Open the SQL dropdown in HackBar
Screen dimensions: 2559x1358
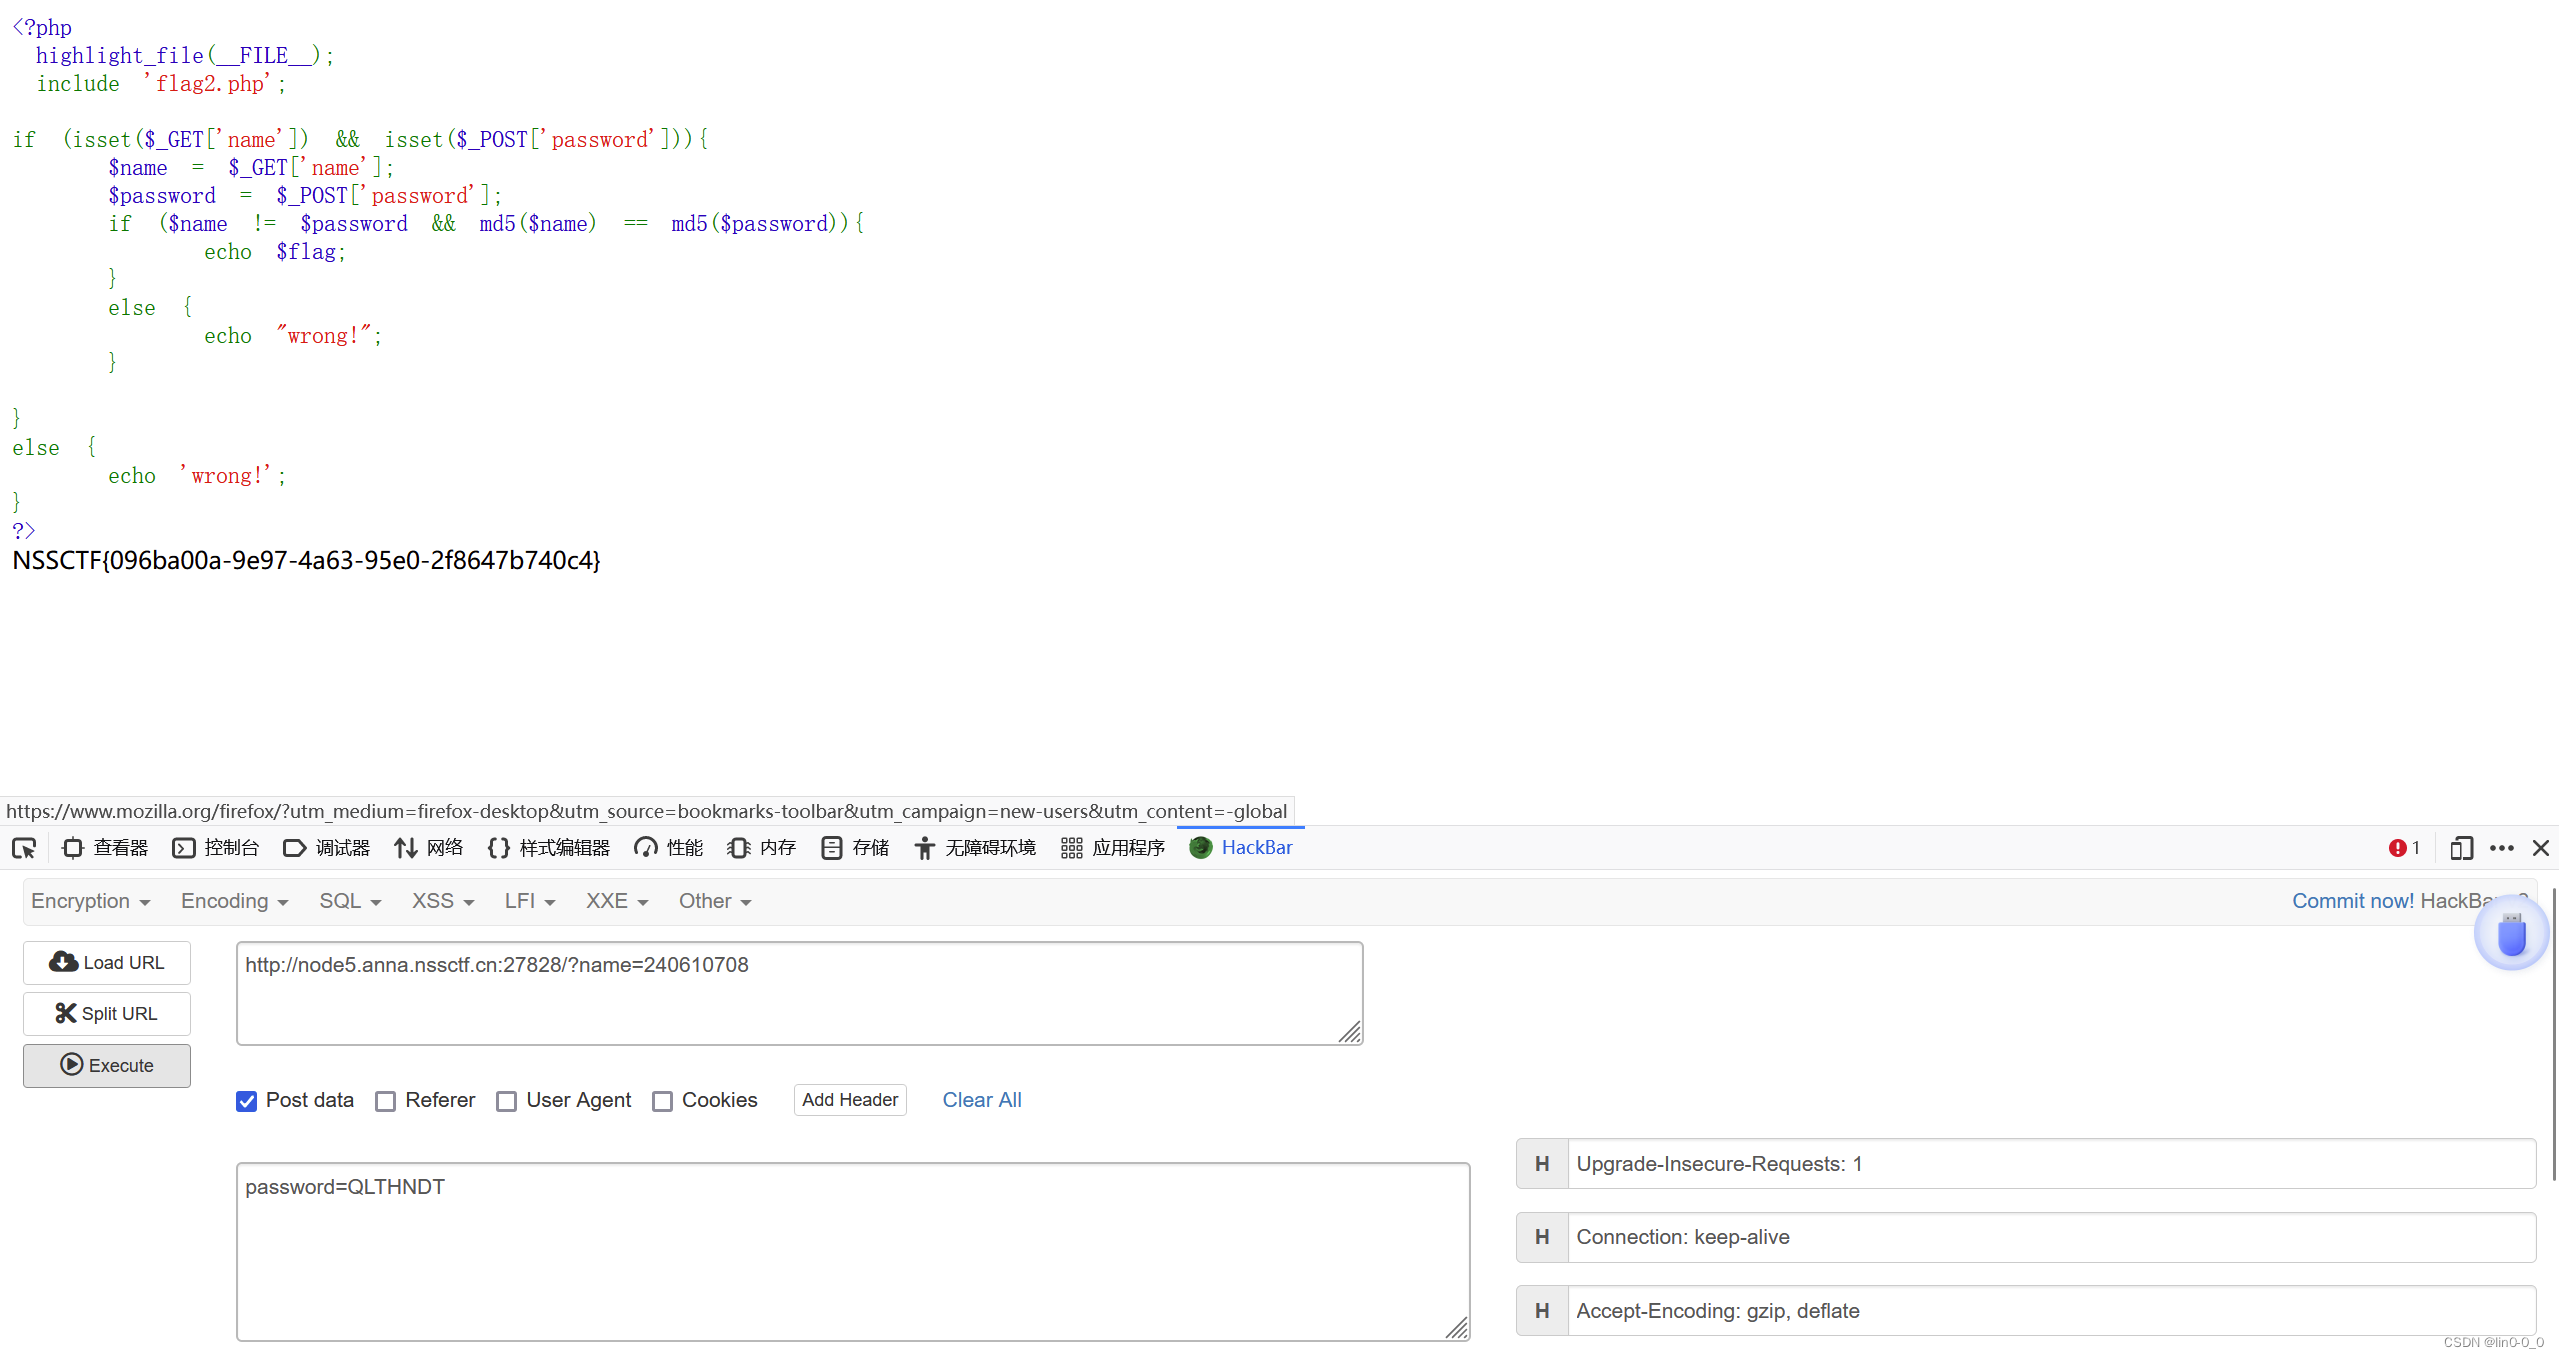pyautogui.click(x=350, y=901)
